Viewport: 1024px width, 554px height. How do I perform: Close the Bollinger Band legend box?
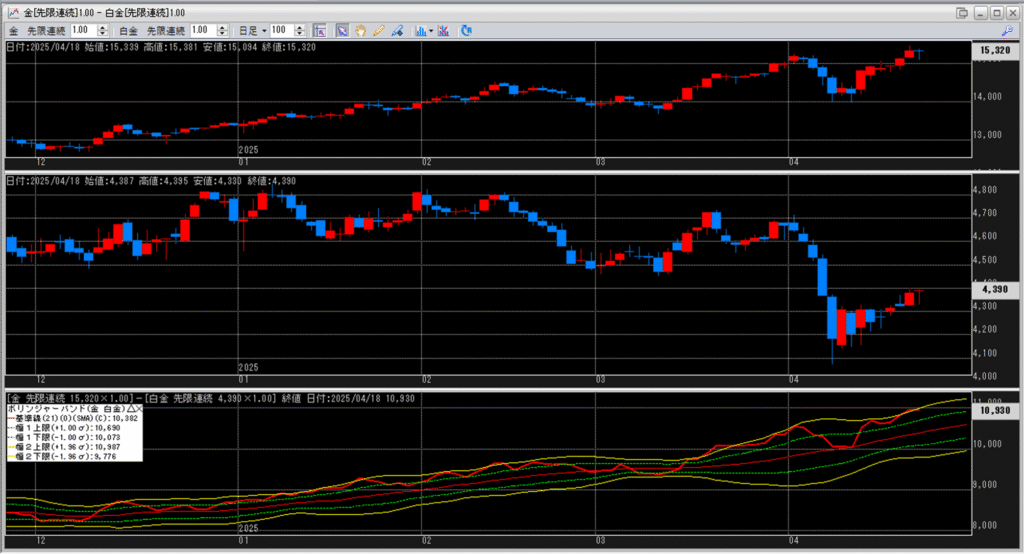click(x=139, y=409)
